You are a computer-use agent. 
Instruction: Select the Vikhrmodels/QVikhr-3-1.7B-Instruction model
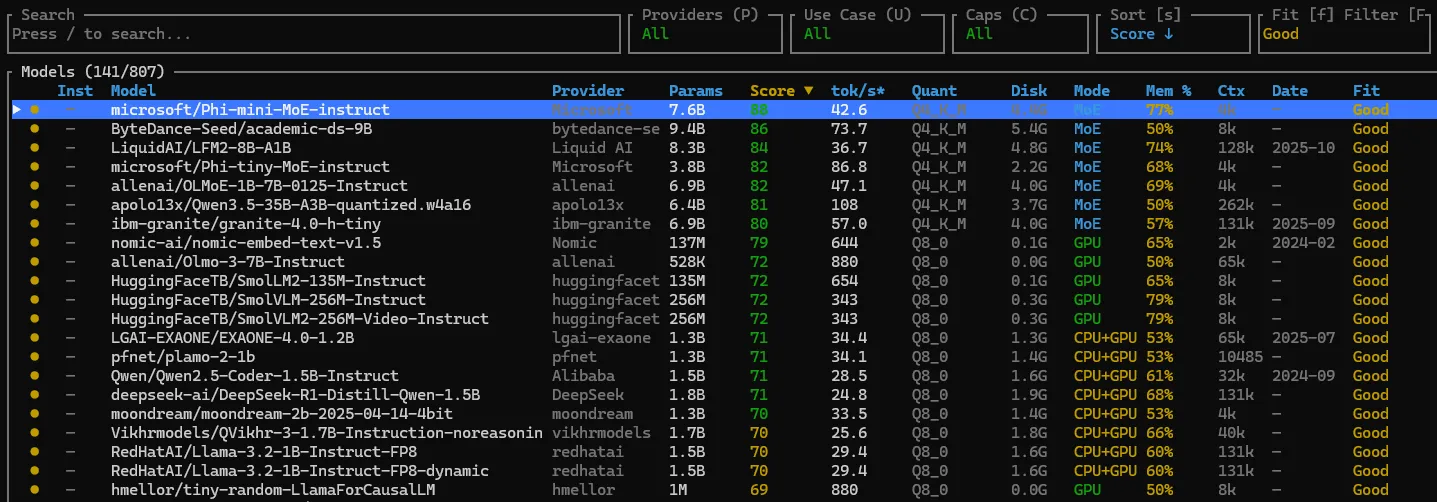327,433
